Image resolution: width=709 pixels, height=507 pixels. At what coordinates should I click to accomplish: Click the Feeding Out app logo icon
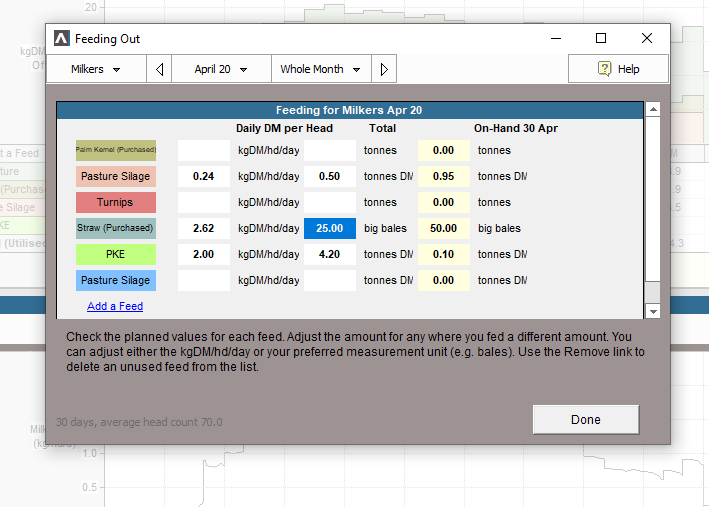pos(61,38)
